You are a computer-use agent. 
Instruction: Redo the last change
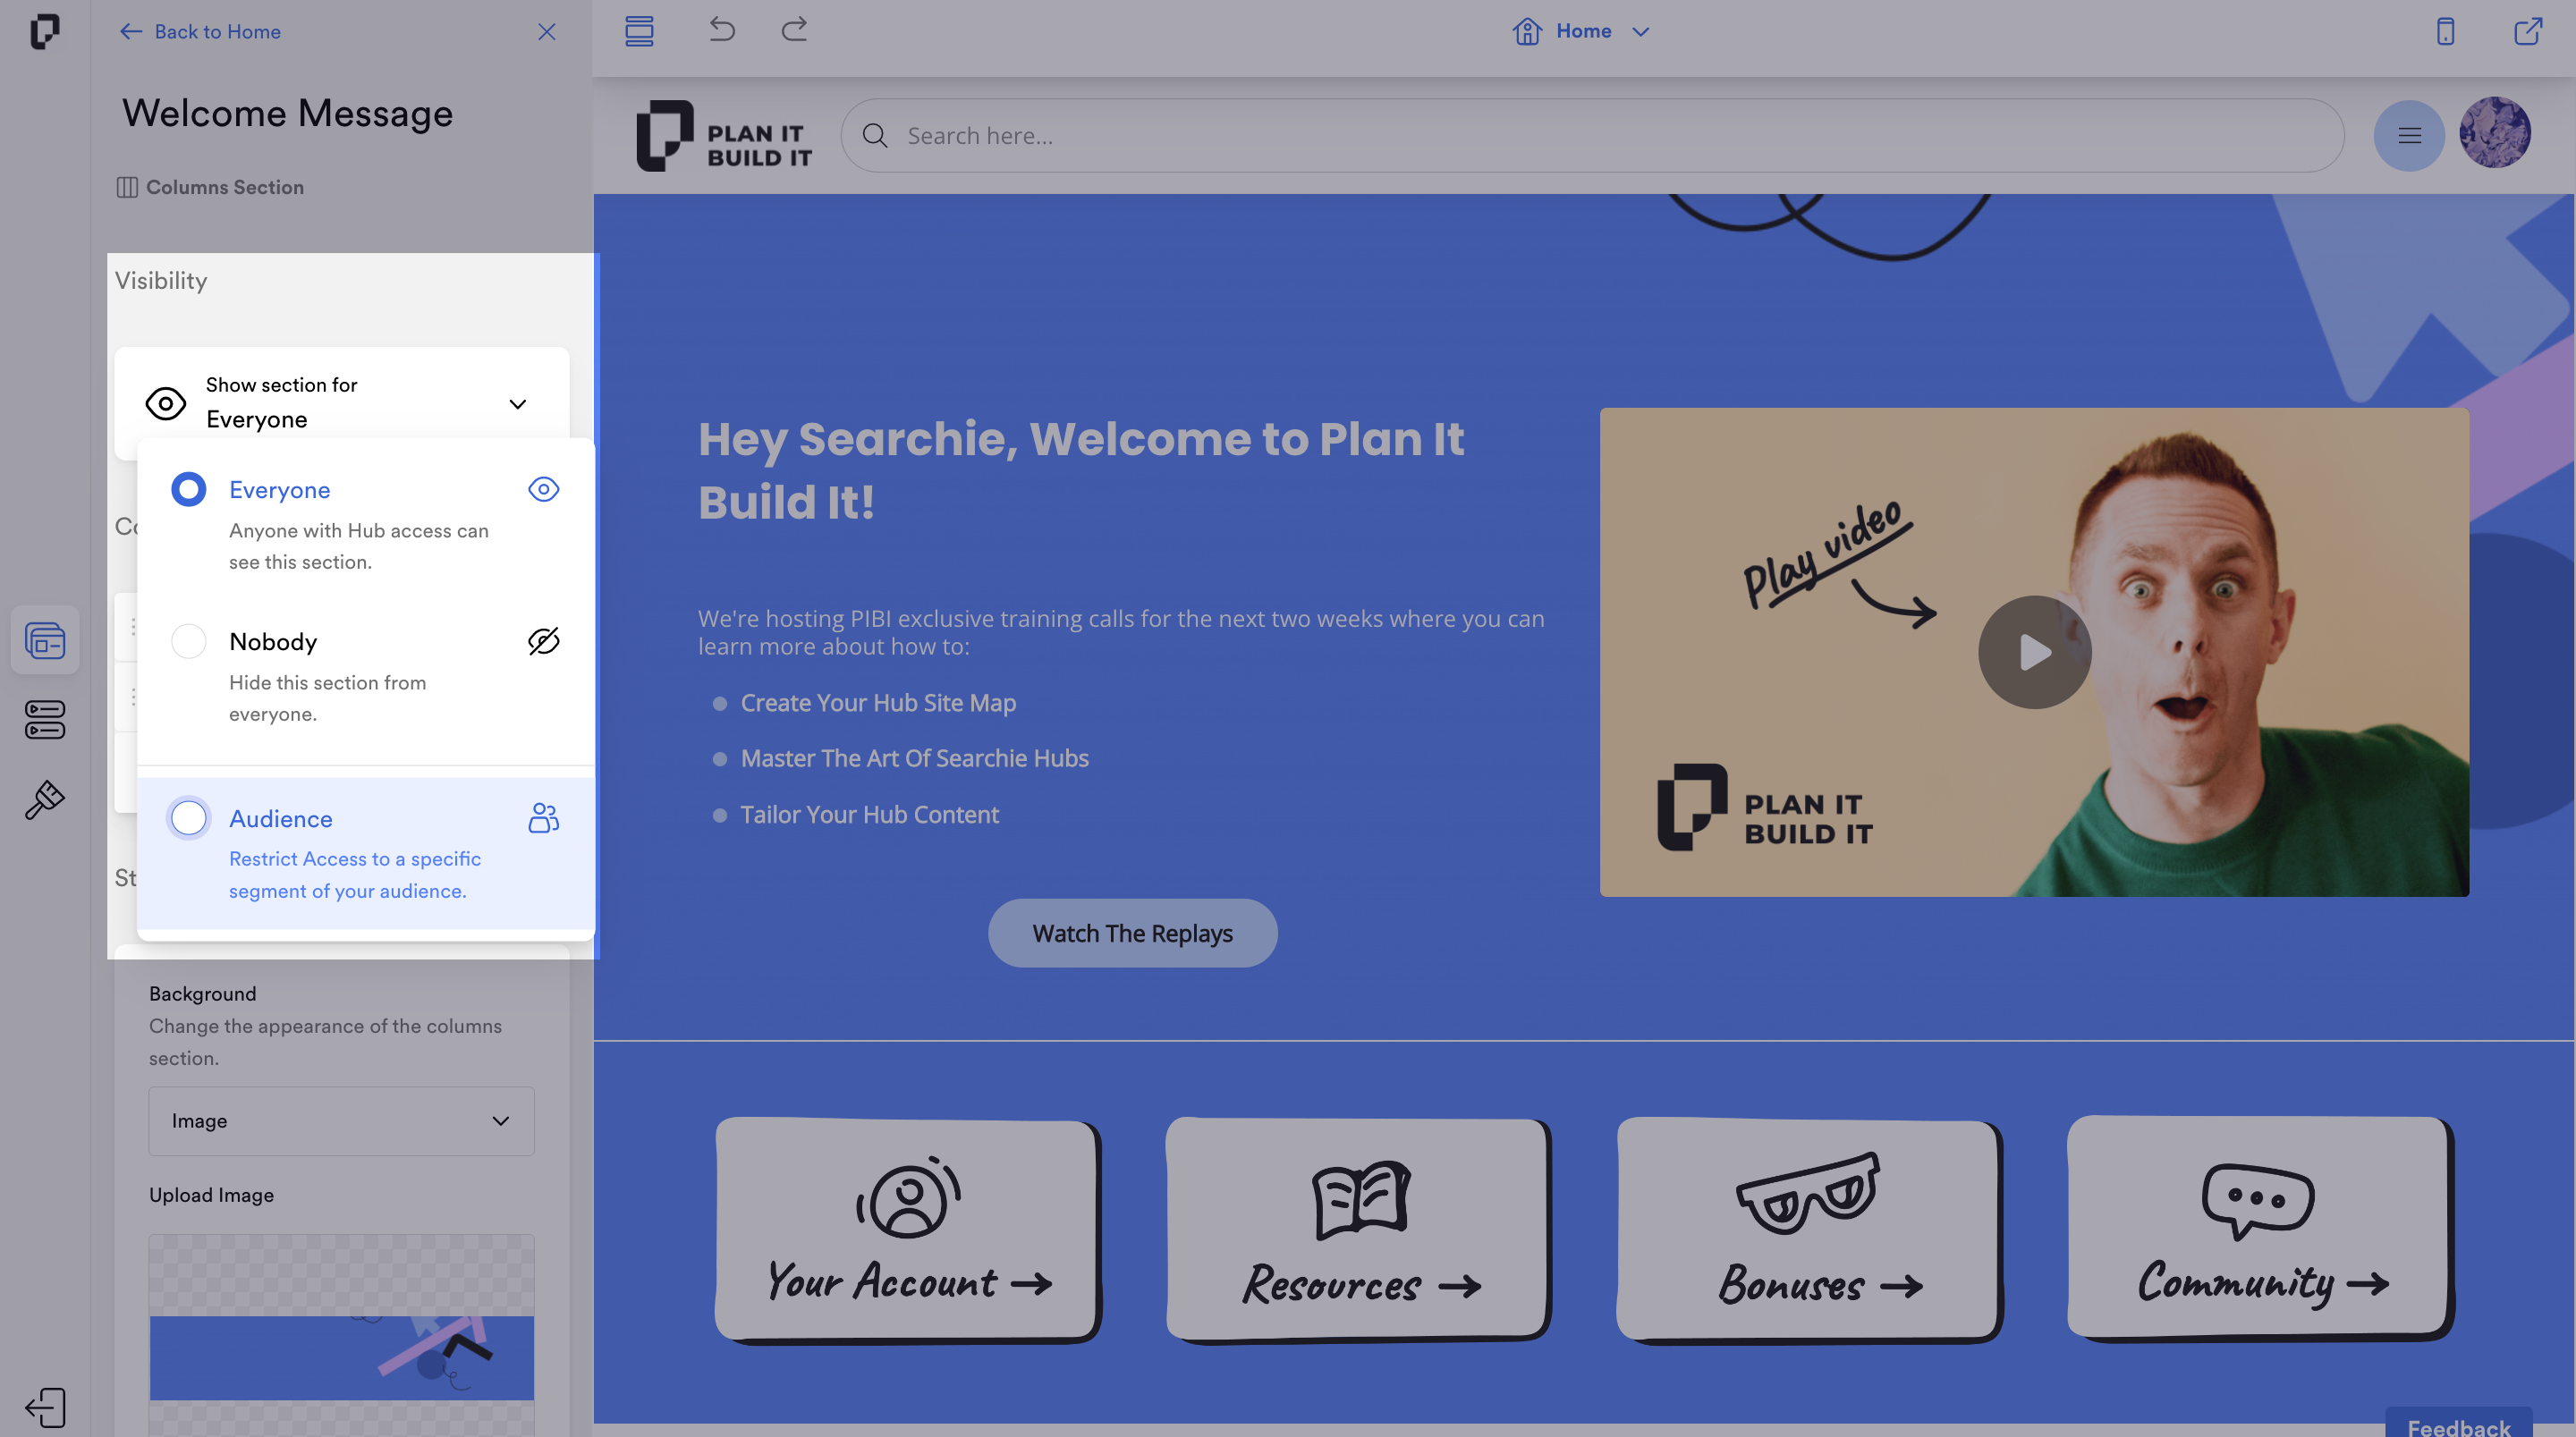tap(794, 29)
